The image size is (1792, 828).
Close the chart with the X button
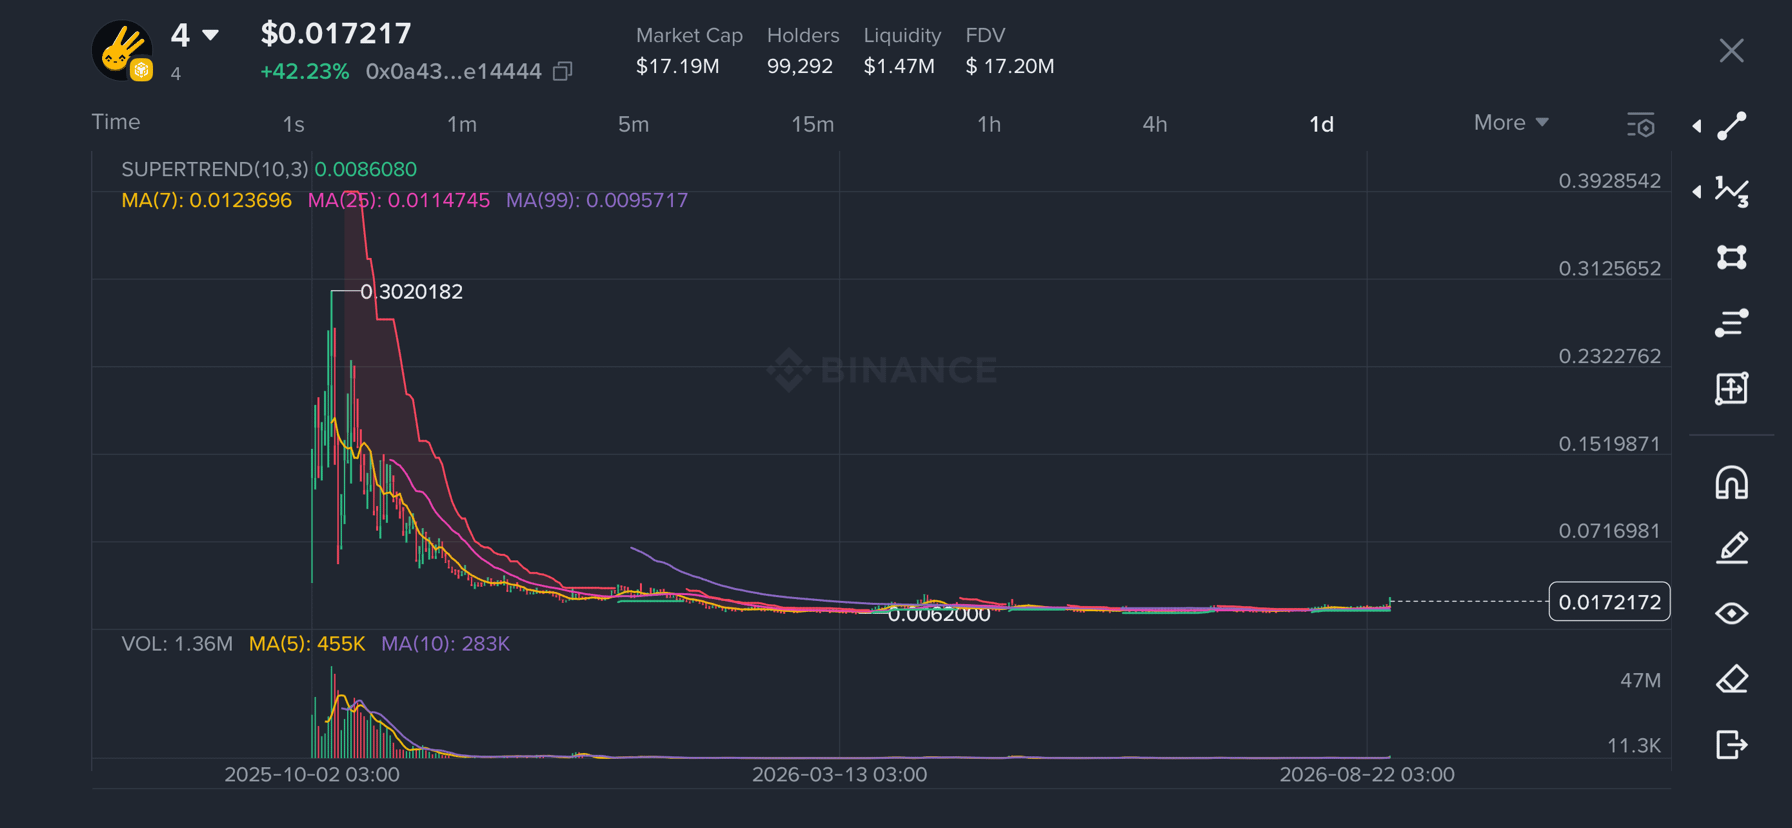click(1732, 51)
